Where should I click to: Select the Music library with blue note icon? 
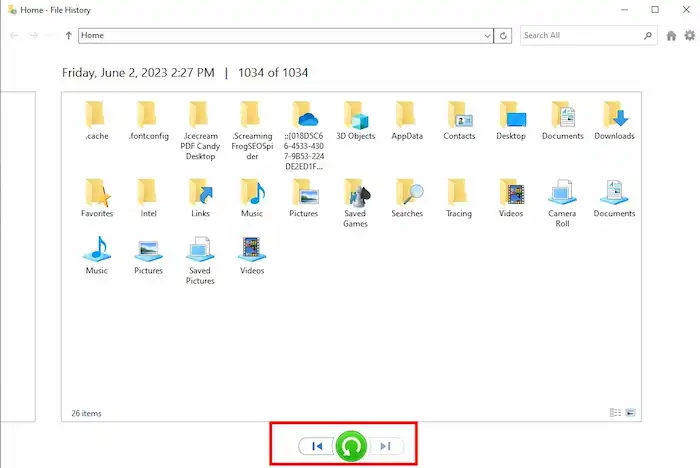(97, 255)
